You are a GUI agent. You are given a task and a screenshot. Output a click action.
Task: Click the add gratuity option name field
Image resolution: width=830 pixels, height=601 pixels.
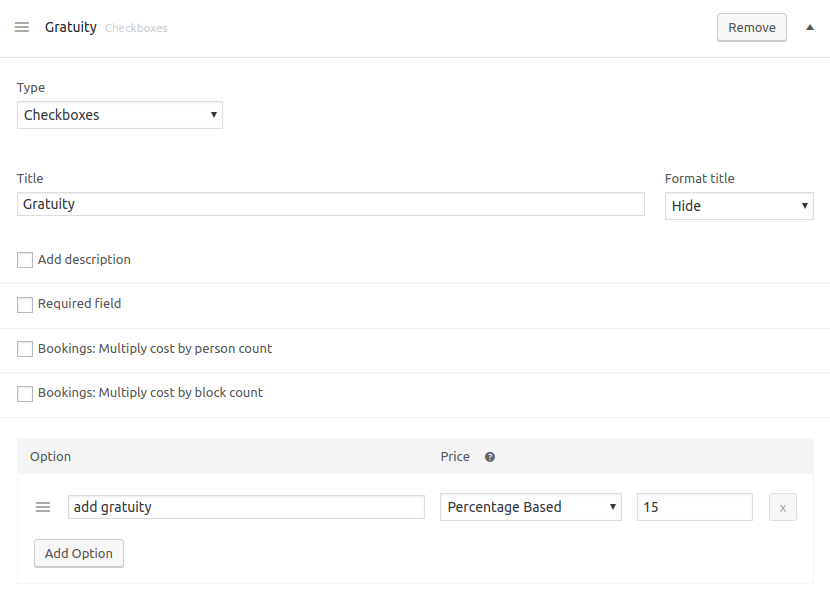pyautogui.click(x=246, y=507)
